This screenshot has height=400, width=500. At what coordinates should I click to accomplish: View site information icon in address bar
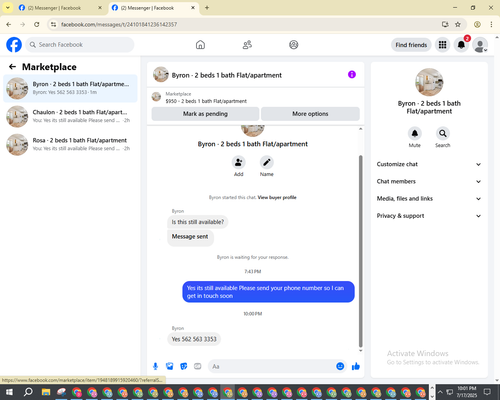pyautogui.click(x=53, y=24)
